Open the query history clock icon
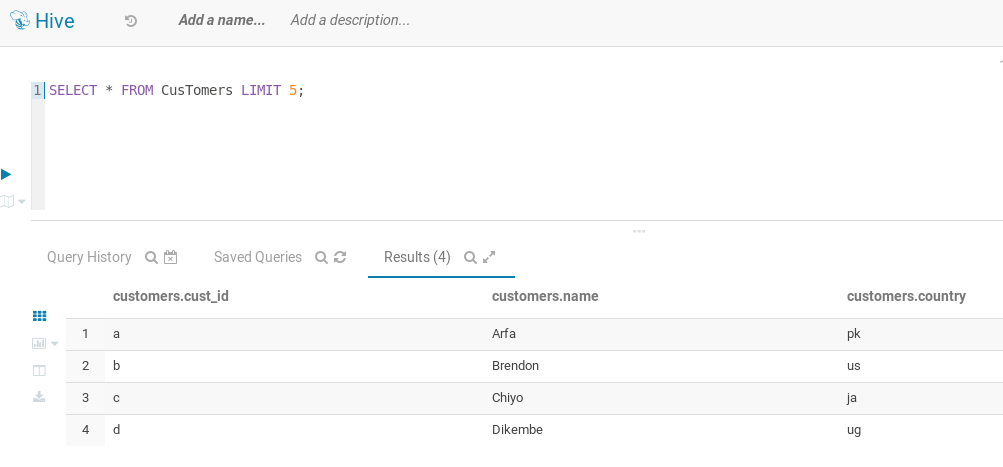Viewport: 1003px width, 467px height. click(130, 21)
